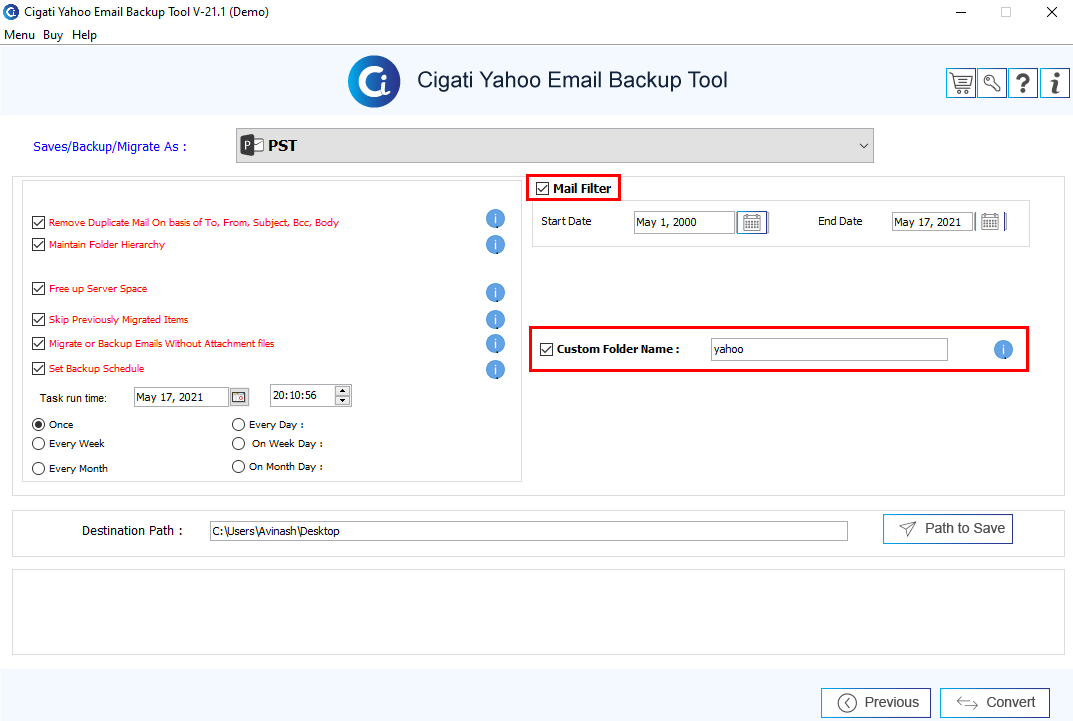Show info for Migrate Without Attachment files
This screenshot has height=721, width=1073.
coord(495,343)
